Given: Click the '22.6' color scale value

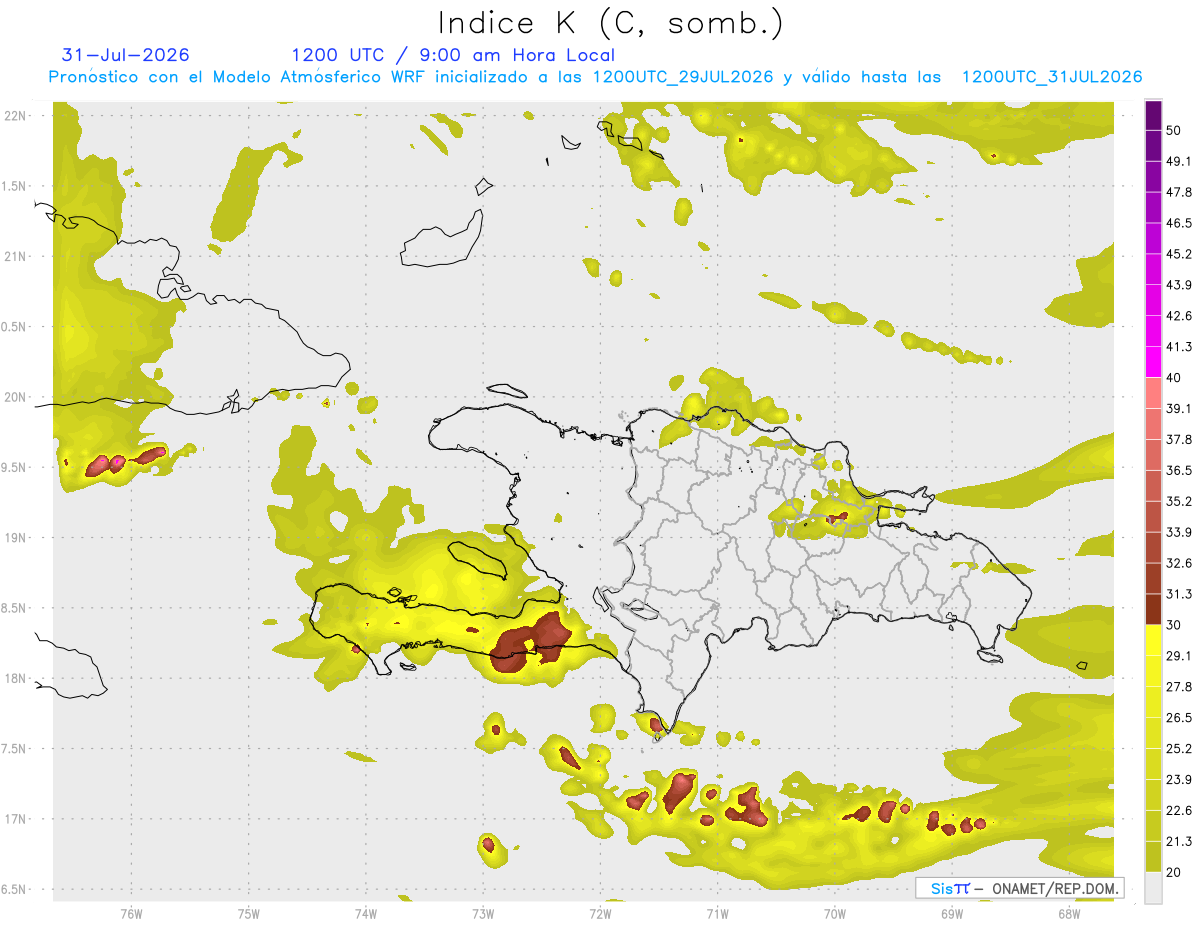Looking at the screenshot, I should [1179, 811].
